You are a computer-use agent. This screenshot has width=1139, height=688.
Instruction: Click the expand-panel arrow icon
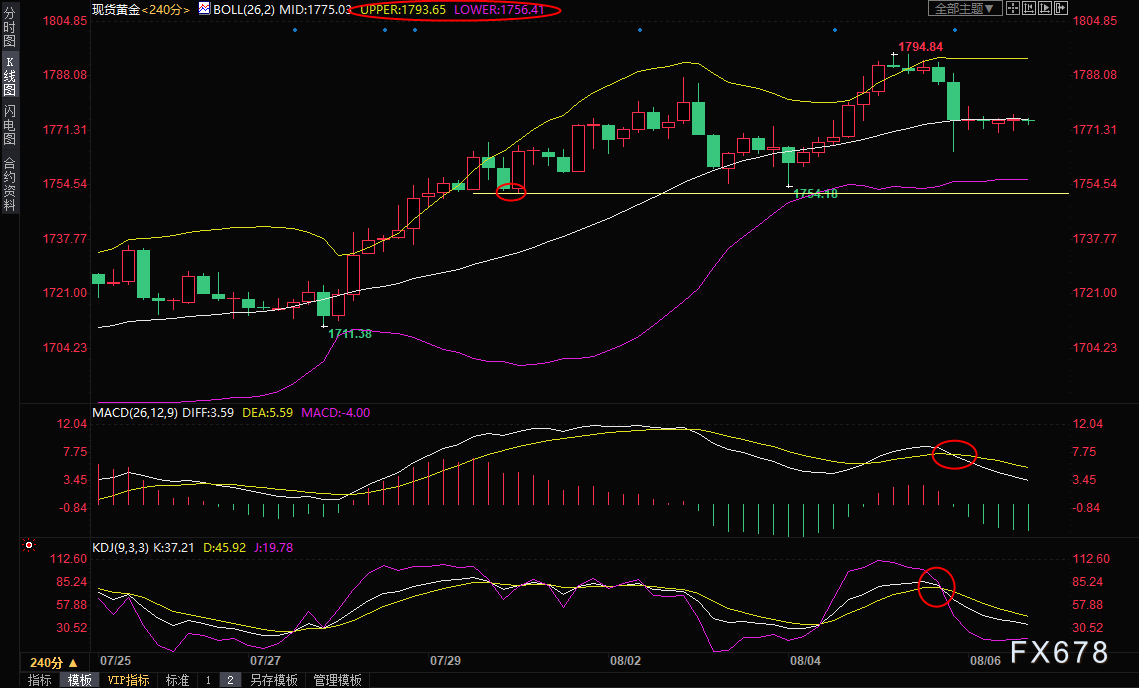click(1061, 9)
